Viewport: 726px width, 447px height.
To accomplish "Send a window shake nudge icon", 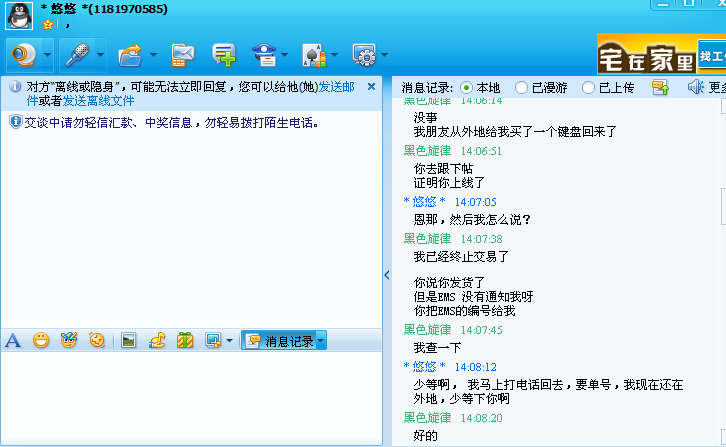I will tap(97, 340).
